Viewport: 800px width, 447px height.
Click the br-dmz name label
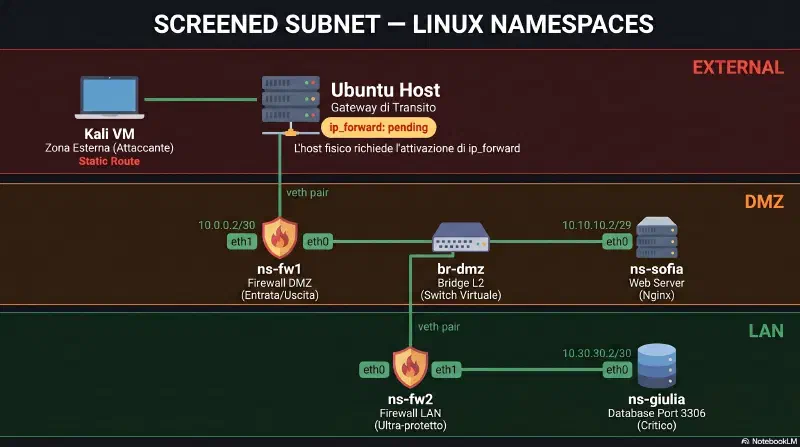461,269
